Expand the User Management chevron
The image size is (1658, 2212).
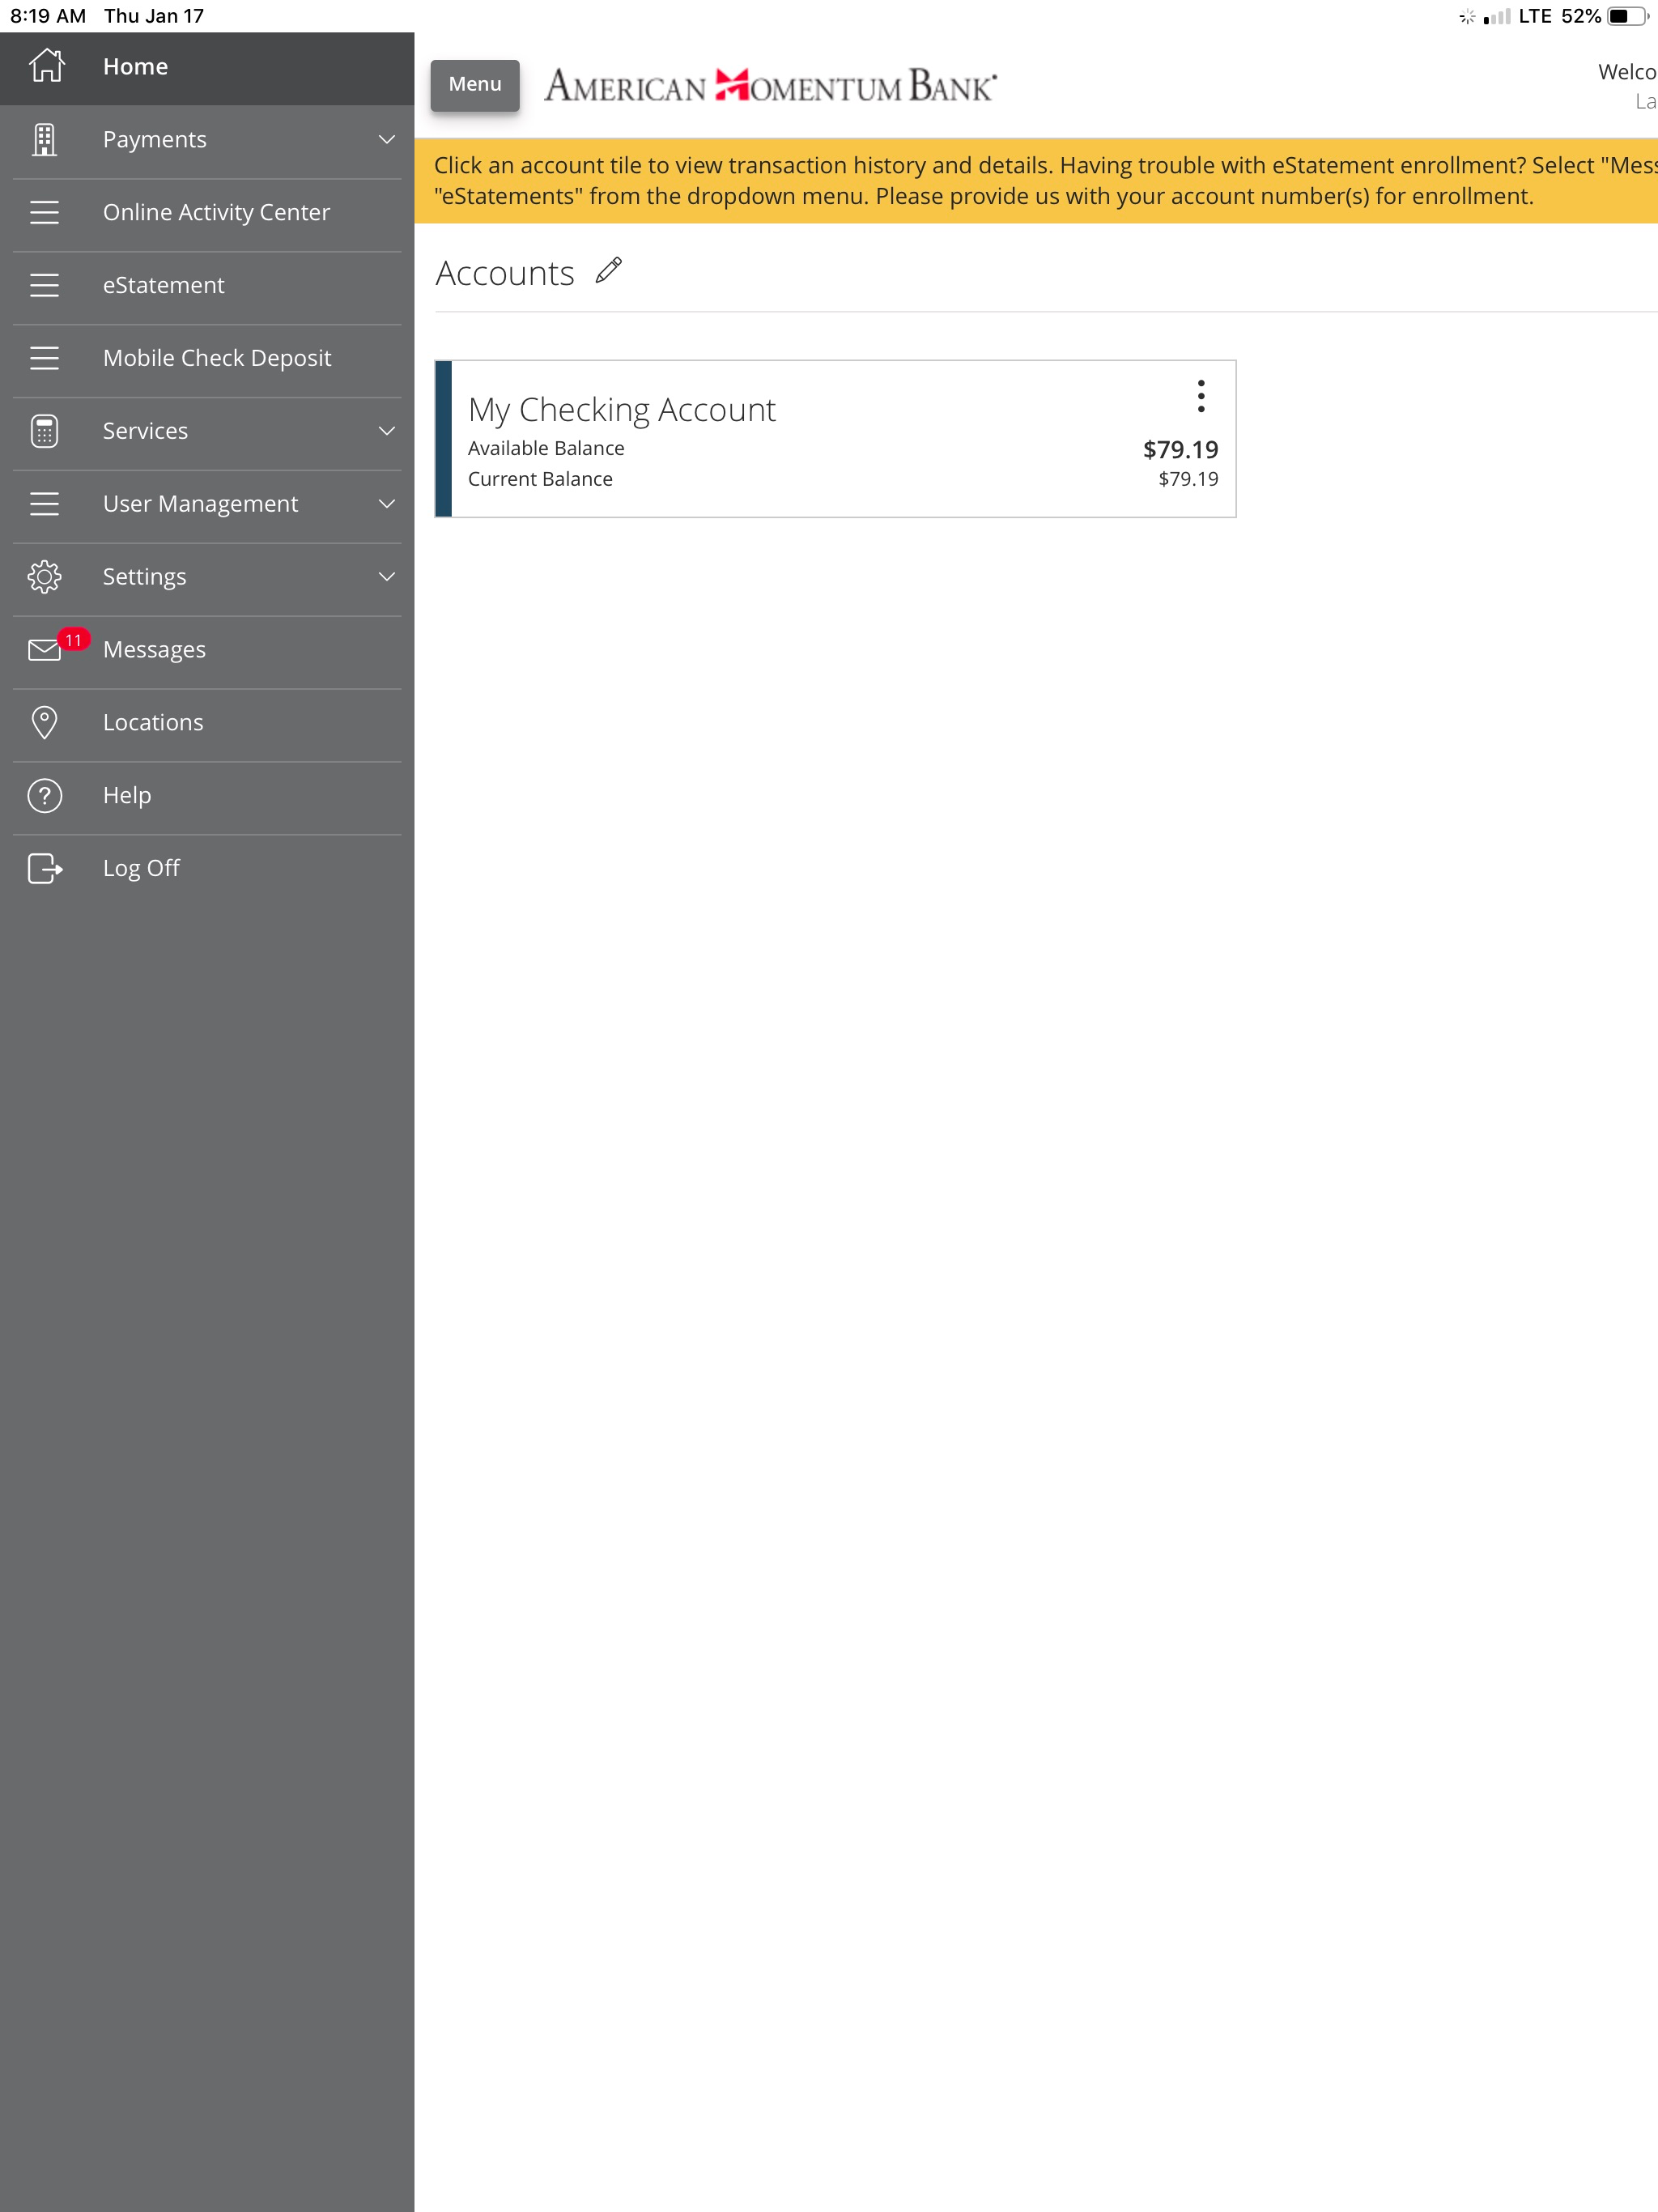coord(387,504)
